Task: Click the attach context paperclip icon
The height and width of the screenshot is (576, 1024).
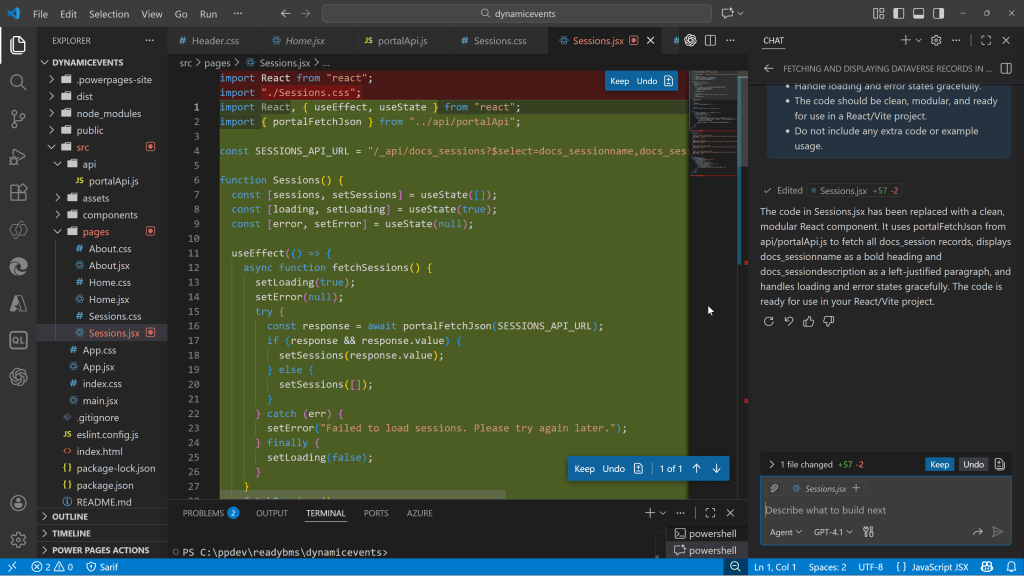Action: (x=774, y=488)
